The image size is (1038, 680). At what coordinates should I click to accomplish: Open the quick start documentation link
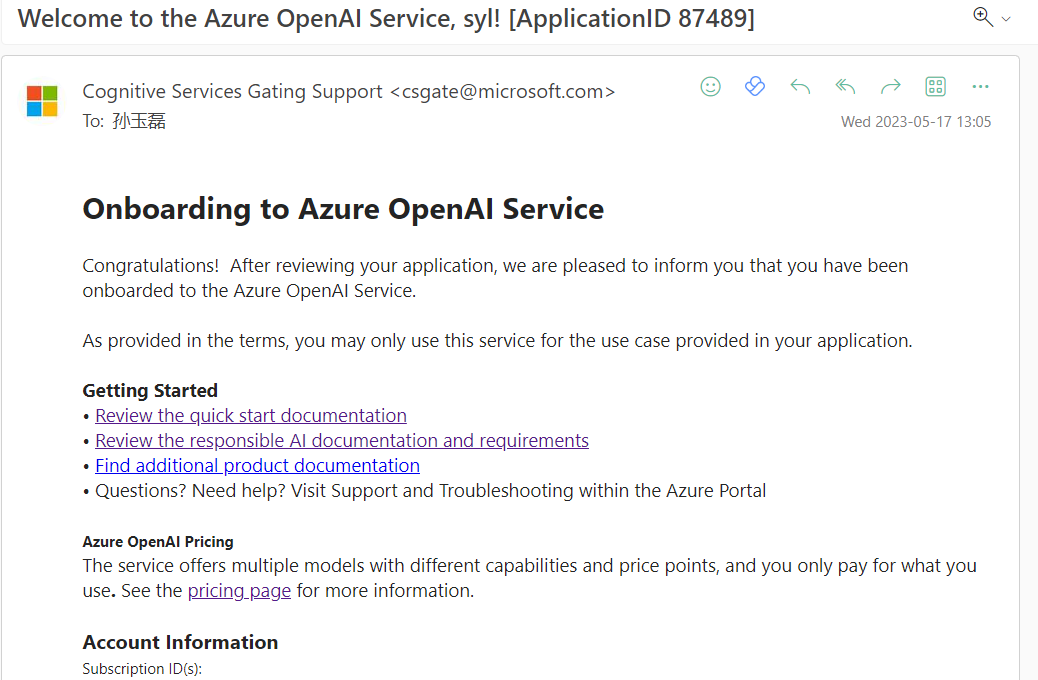(x=251, y=415)
